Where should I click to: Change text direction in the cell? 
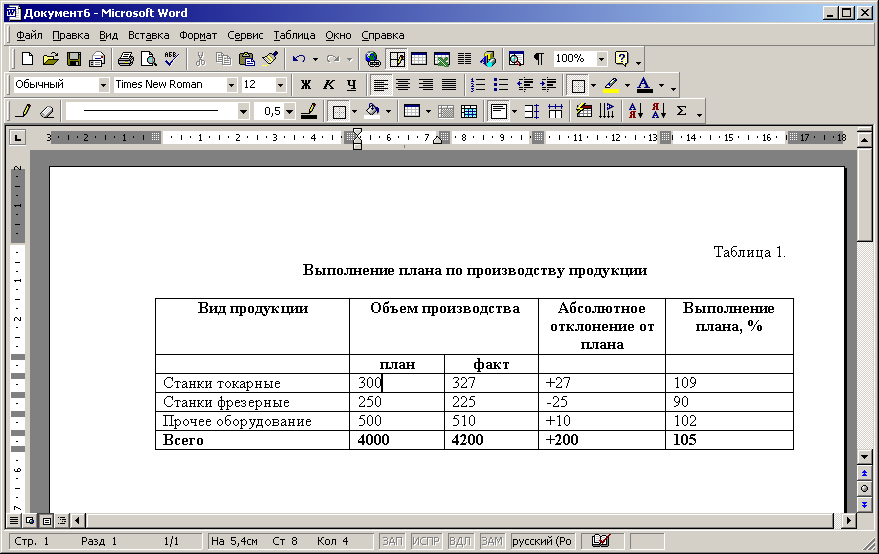click(x=607, y=111)
